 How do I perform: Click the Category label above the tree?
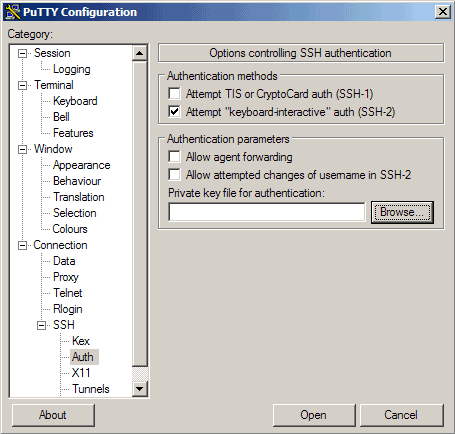pos(30,34)
